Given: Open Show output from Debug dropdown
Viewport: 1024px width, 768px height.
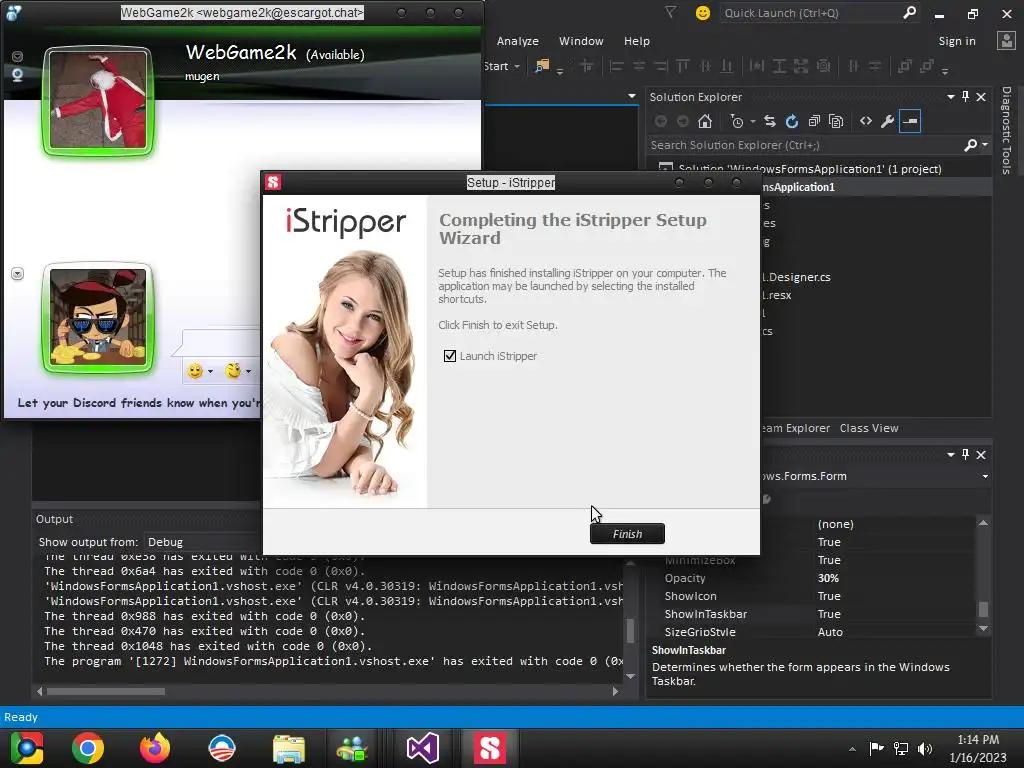Looking at the screenshot, I should pyautogui.click(x=202, y=542).
